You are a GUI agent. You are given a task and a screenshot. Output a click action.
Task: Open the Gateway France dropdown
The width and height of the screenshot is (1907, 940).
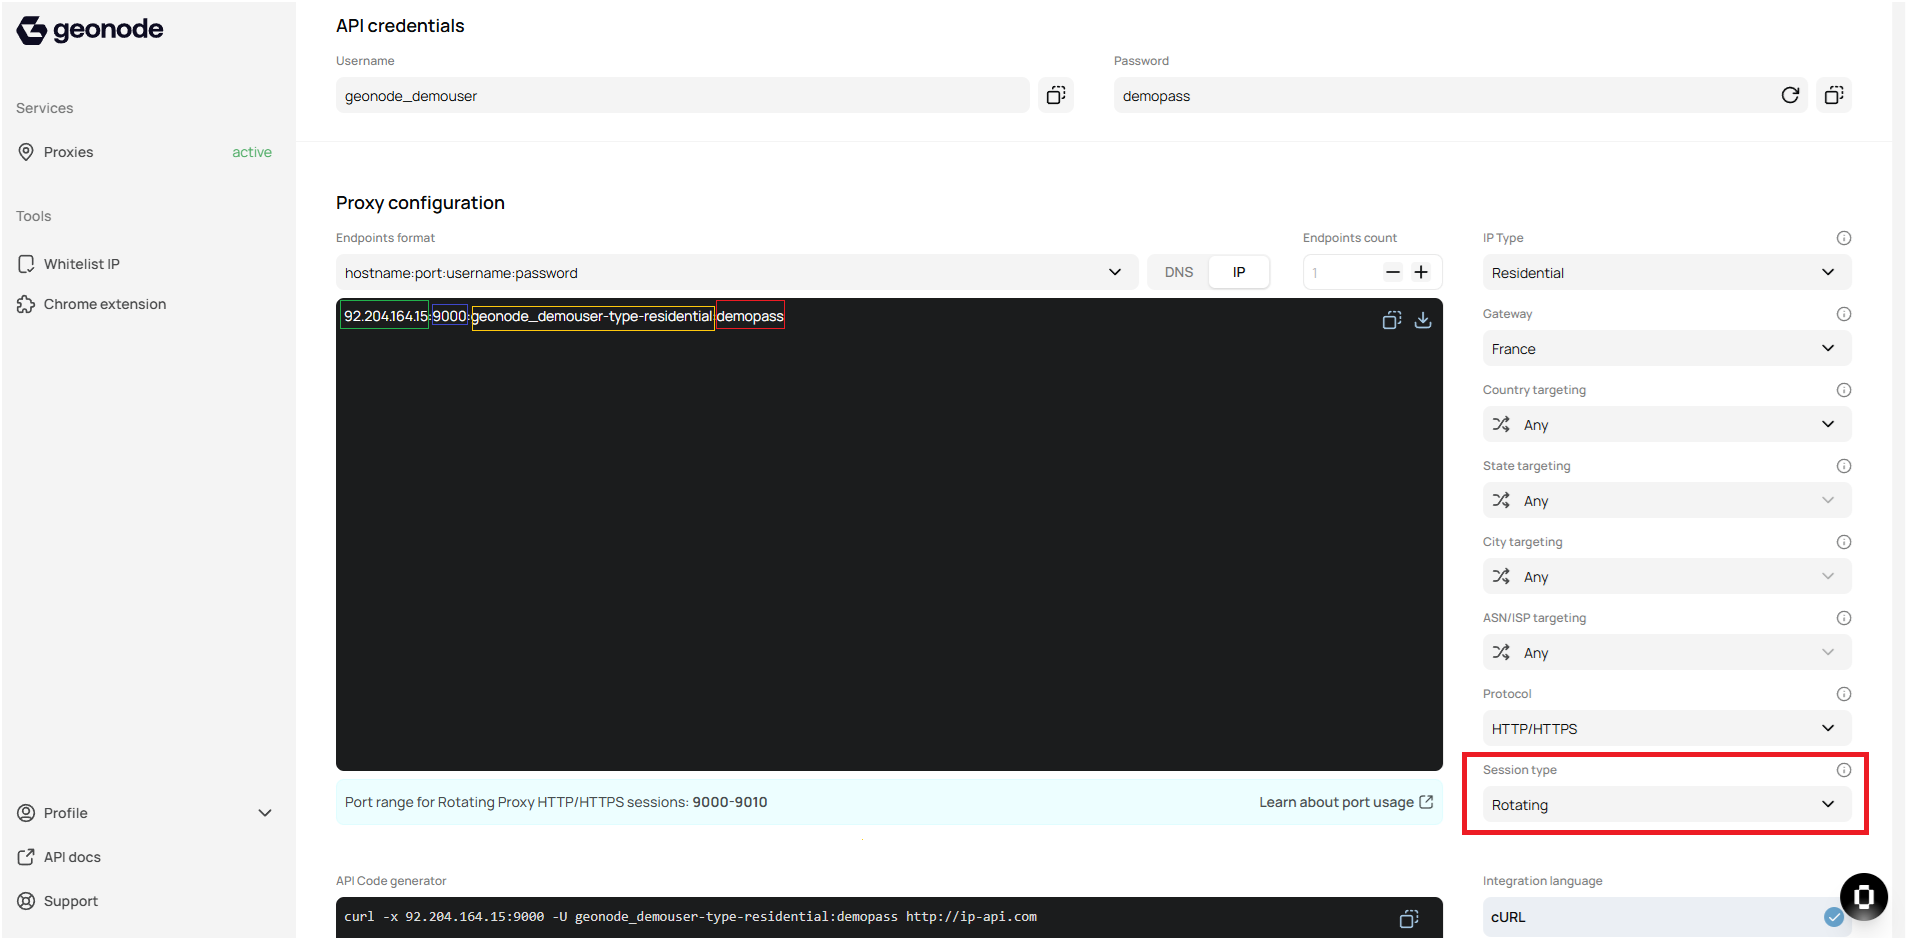click(x=1667, y=348)
